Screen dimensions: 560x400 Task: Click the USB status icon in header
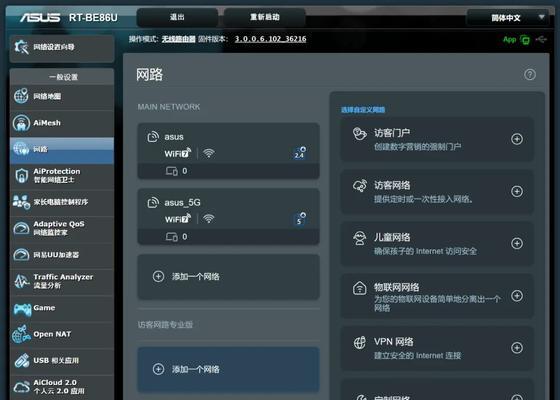[x=541, y=39]
